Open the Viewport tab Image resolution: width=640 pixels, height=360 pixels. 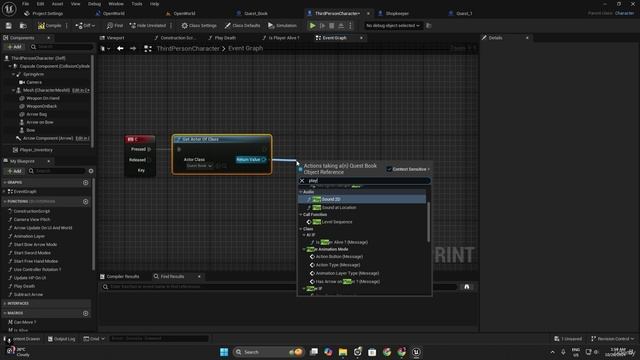[x=112, y=38]
